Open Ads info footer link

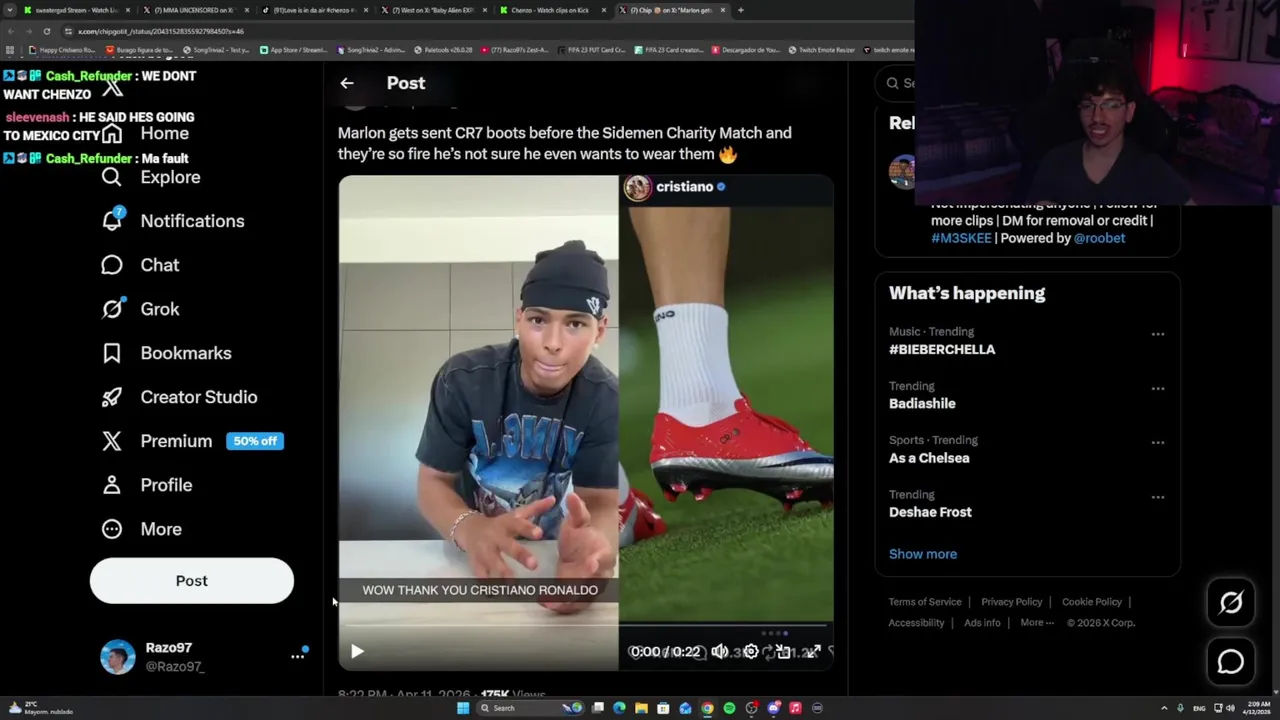[x=982, y=623]
